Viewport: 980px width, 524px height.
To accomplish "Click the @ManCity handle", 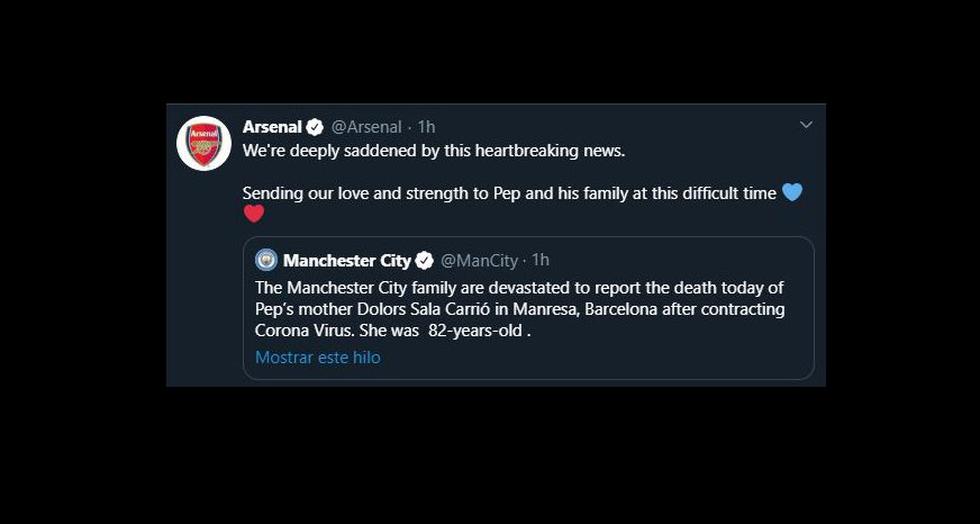I will coord(479,260).
